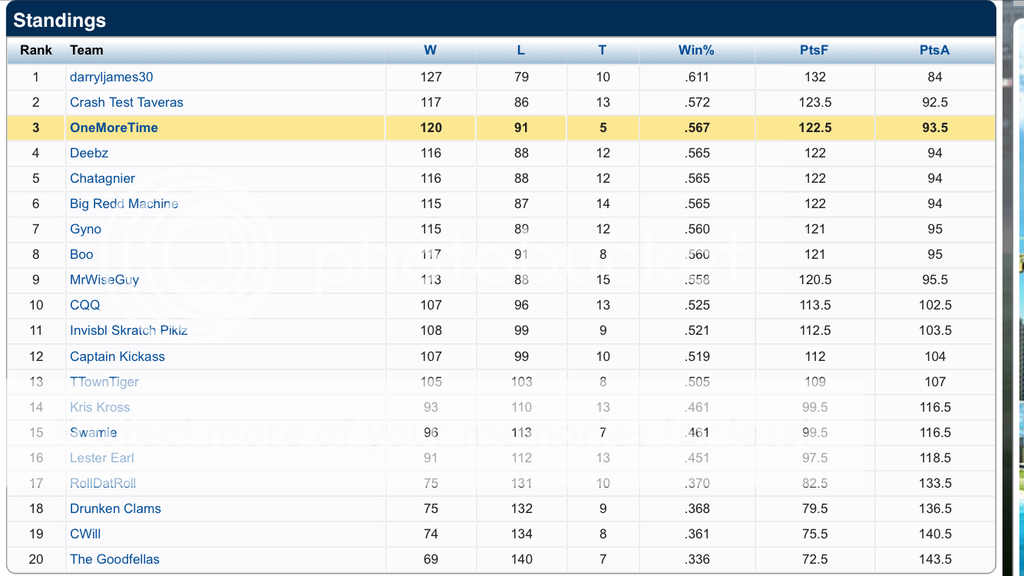This screenshot has width=1024, height=576.
Task: Open the Captain Kickass team link
Action: 117,357
